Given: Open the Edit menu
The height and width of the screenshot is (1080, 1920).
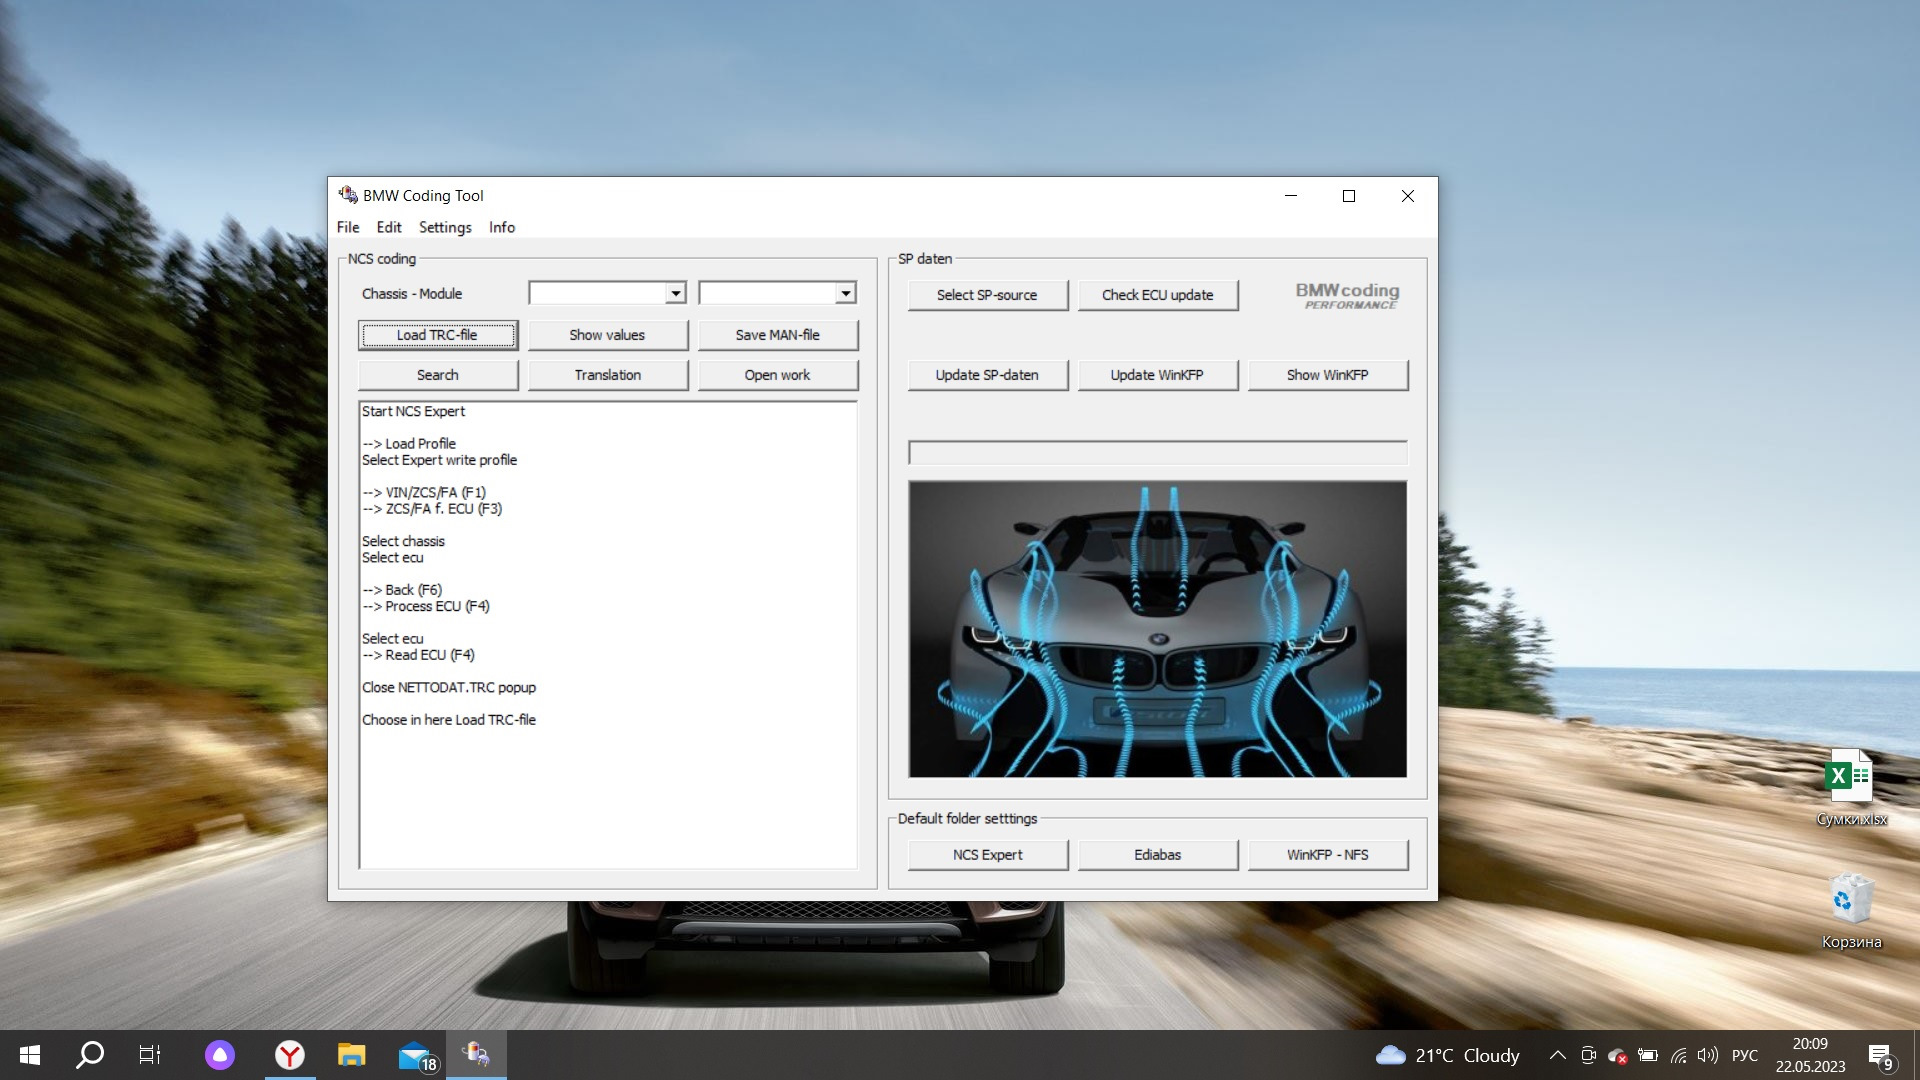Looking at the screenshot, I should pos(389,227).
